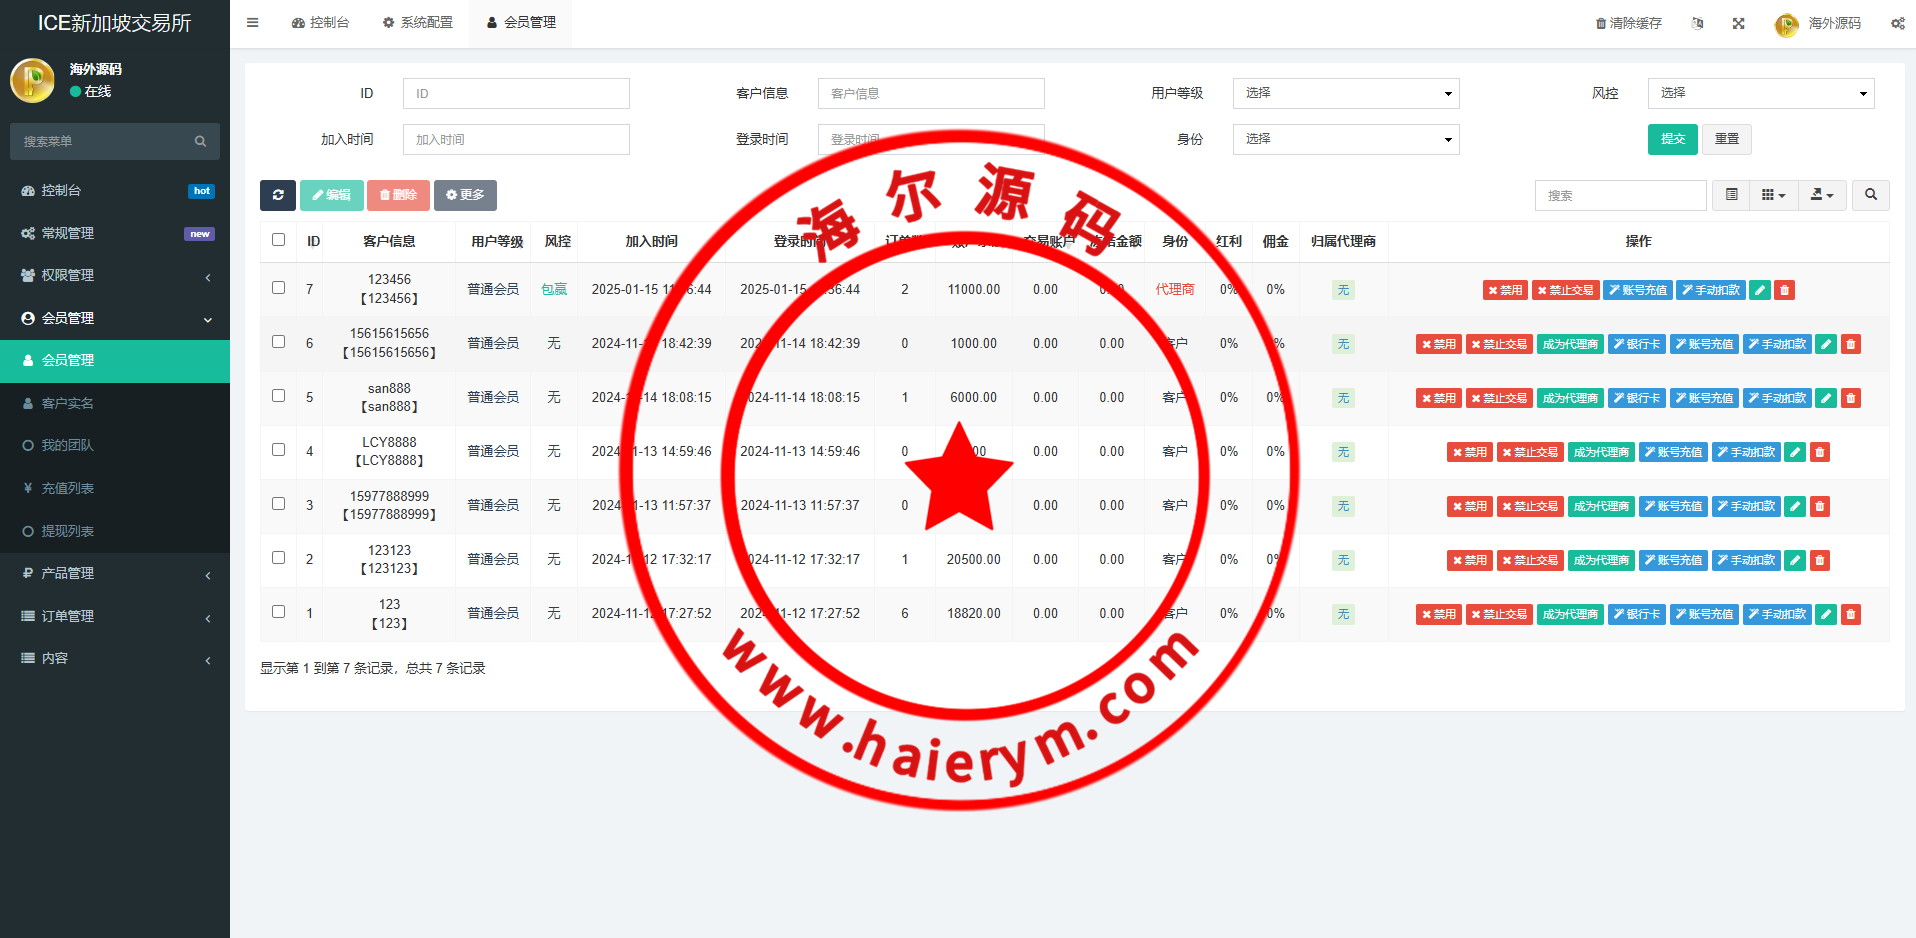Viewport: 1916px width, 938px height.
Task: Open the language translate icon
Action: (x=1697, y=23)
